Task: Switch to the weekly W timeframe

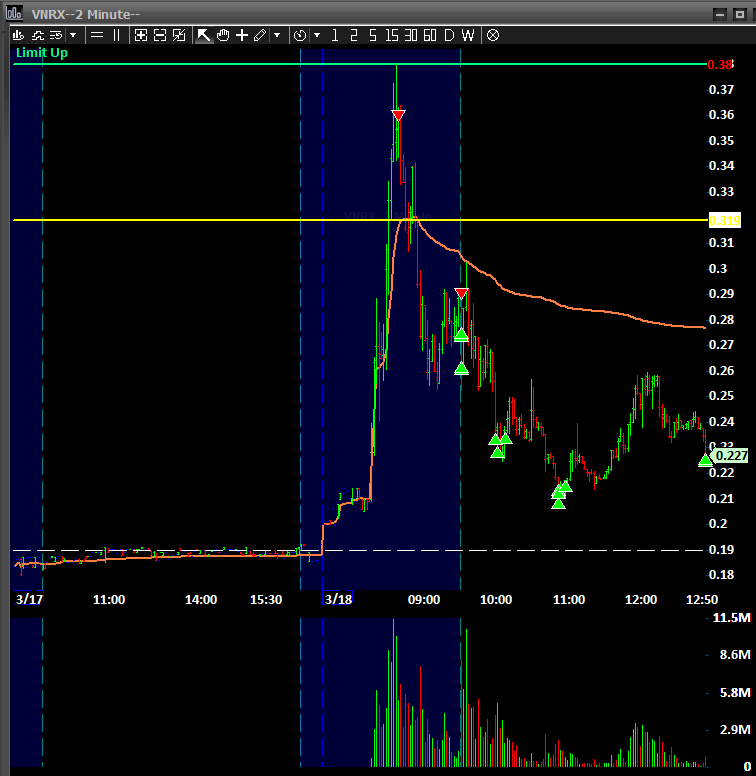Action: tap(468, 35)
